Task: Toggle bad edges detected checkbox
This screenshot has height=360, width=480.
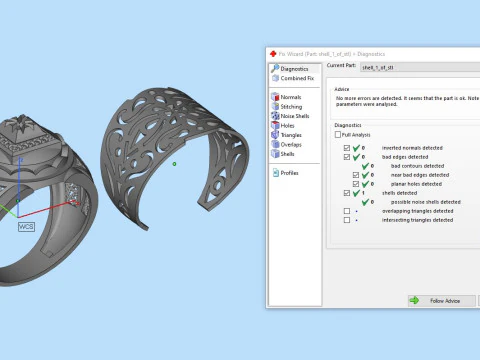Action: pyautogui.click(x=347, y=157)
